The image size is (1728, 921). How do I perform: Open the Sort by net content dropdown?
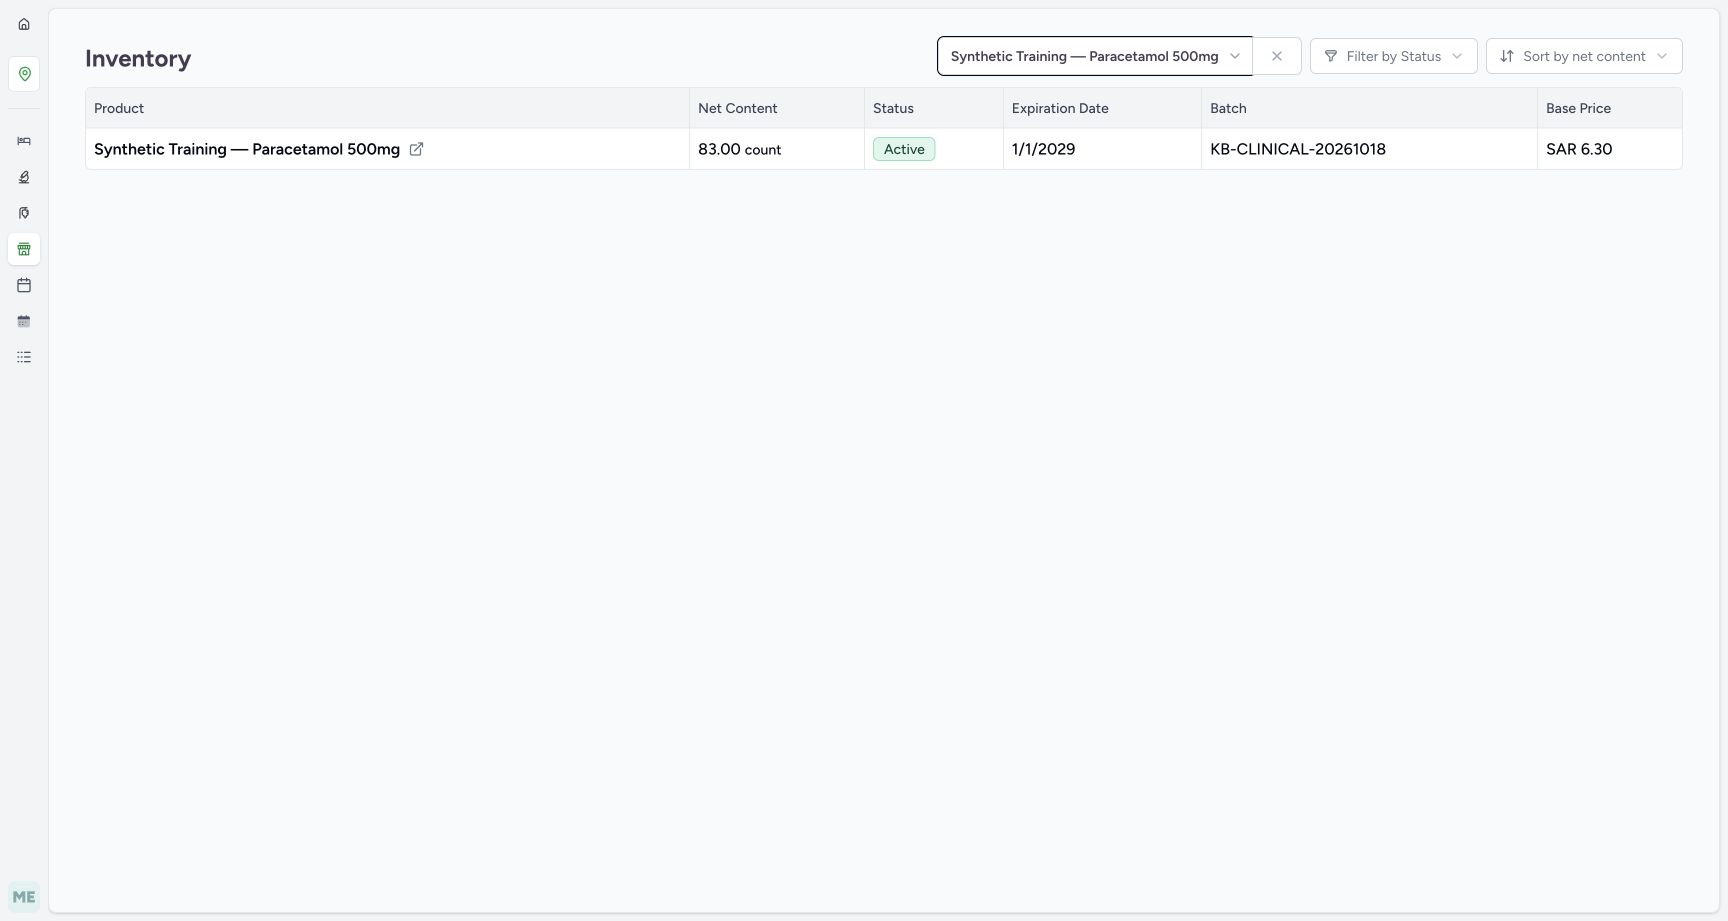pos(1584,56)
